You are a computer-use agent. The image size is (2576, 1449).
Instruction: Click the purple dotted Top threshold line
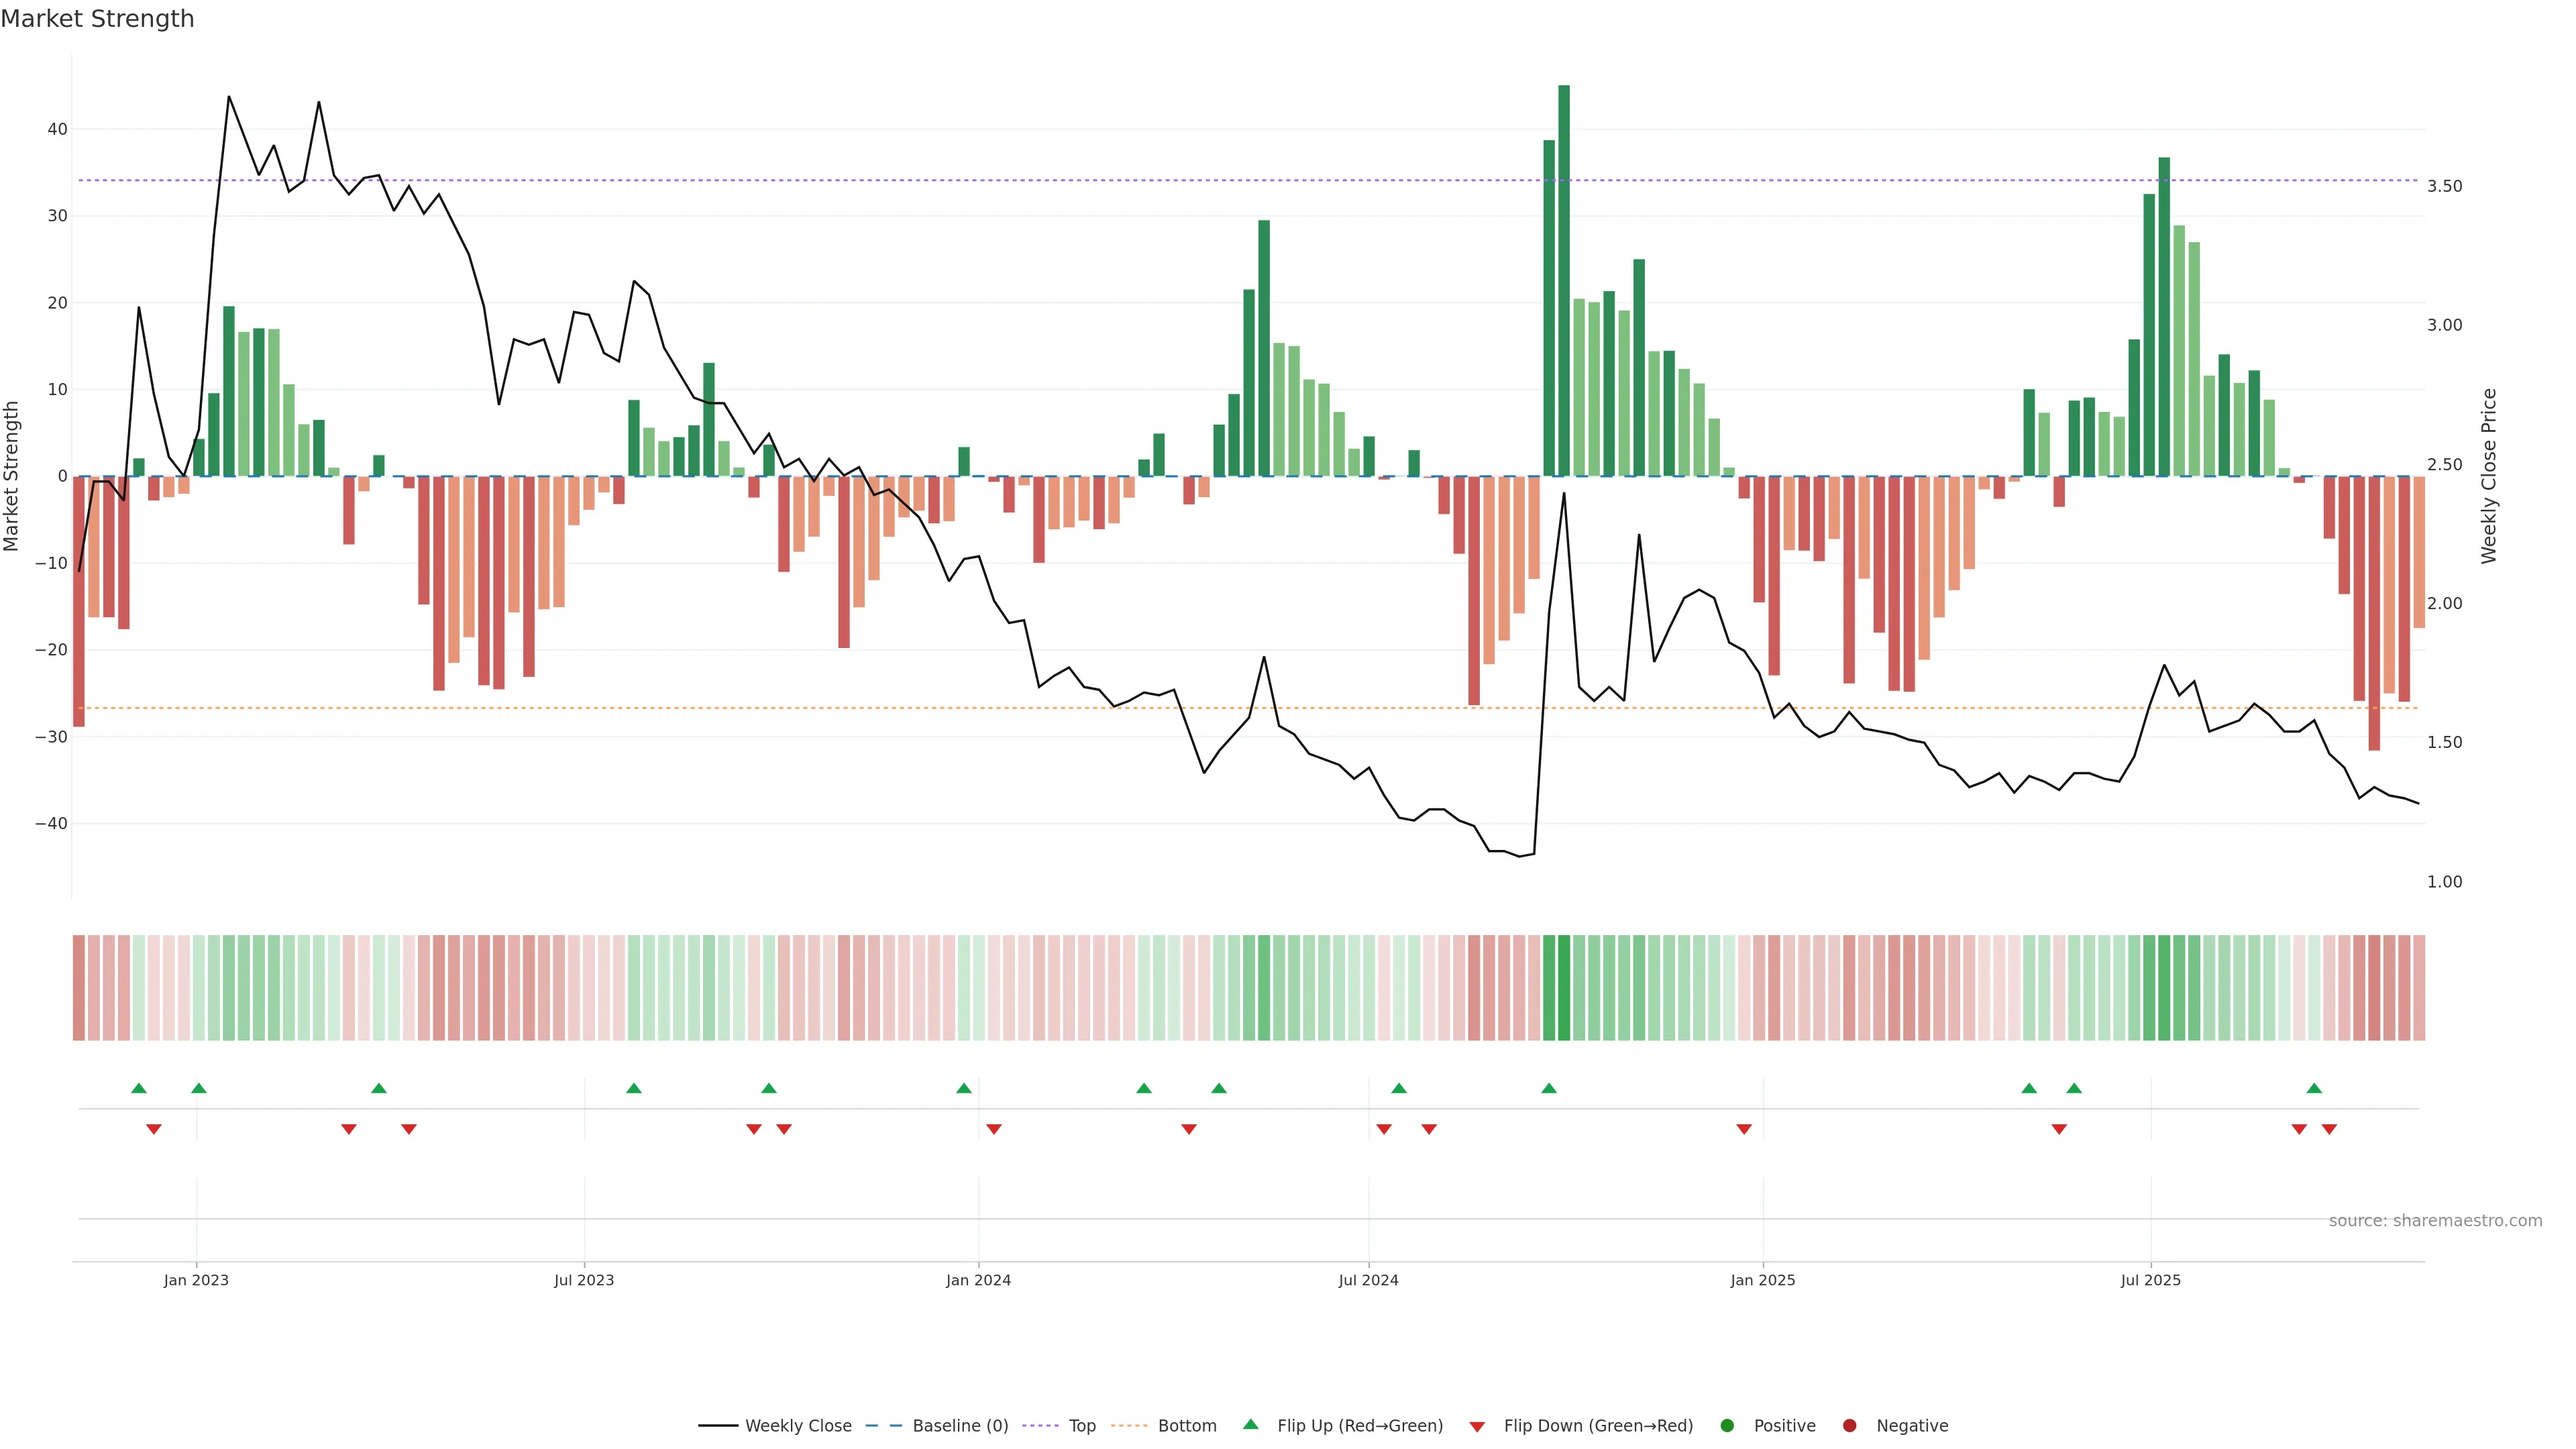click(1000, 181)
